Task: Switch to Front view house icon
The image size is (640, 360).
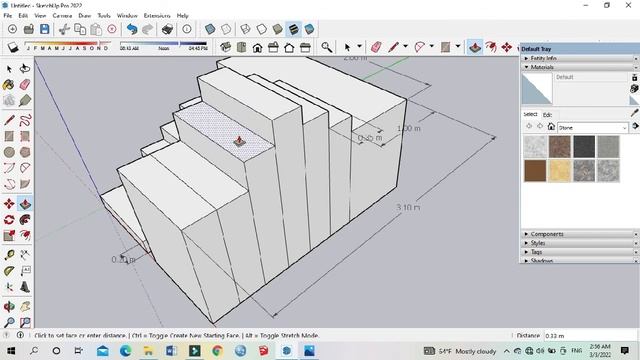Action: click(x=258, y=47)
